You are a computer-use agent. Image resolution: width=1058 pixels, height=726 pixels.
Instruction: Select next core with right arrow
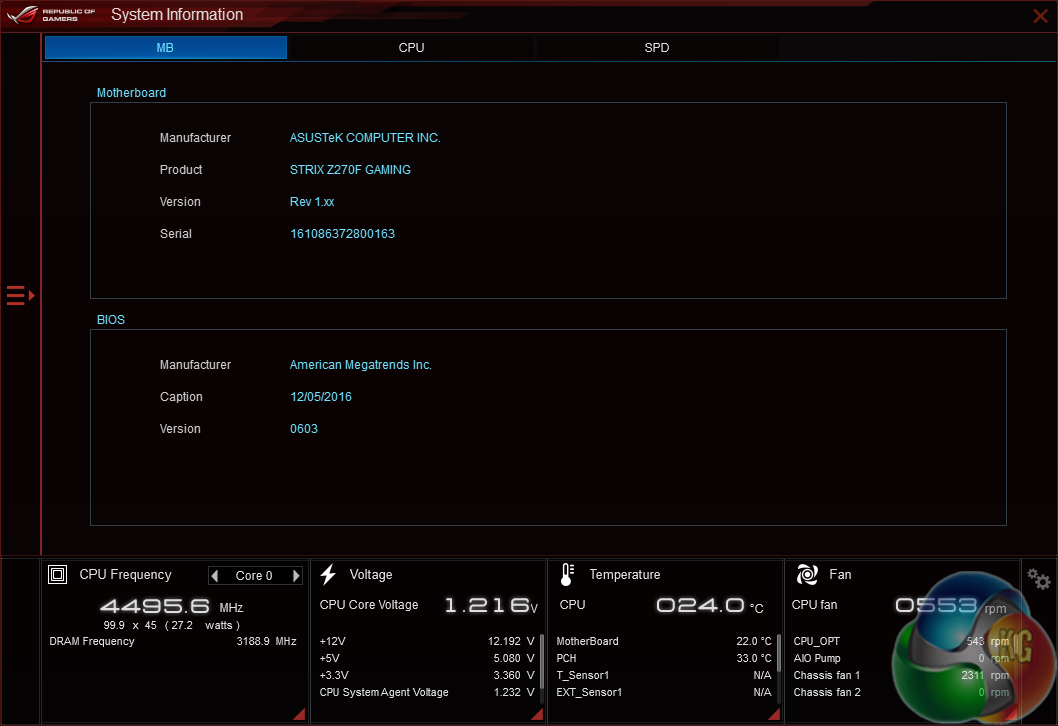pos(296,576)
